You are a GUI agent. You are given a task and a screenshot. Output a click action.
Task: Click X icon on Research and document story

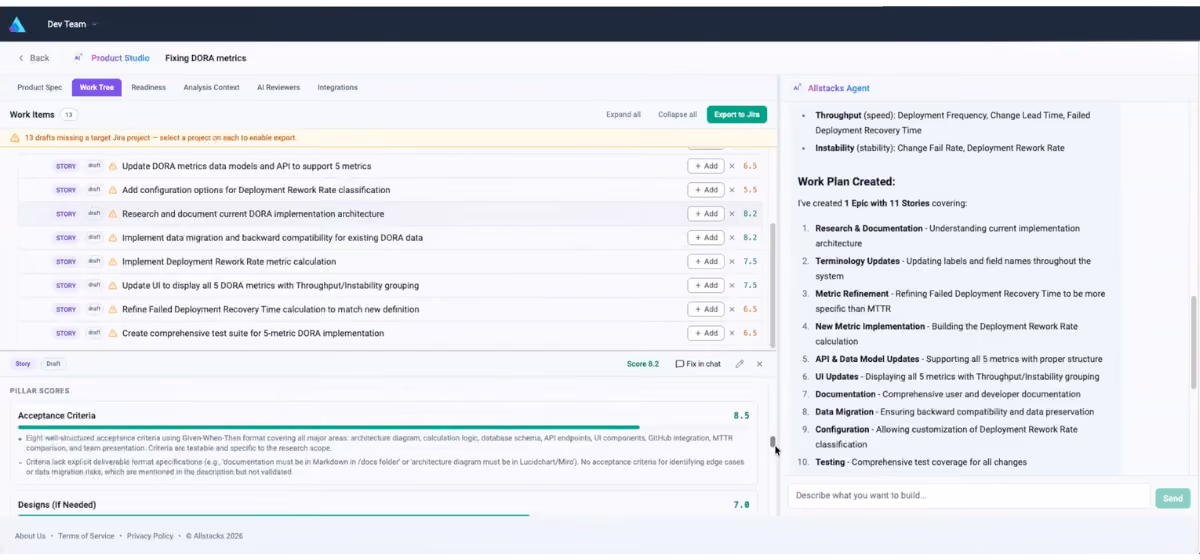click(732, 214)
